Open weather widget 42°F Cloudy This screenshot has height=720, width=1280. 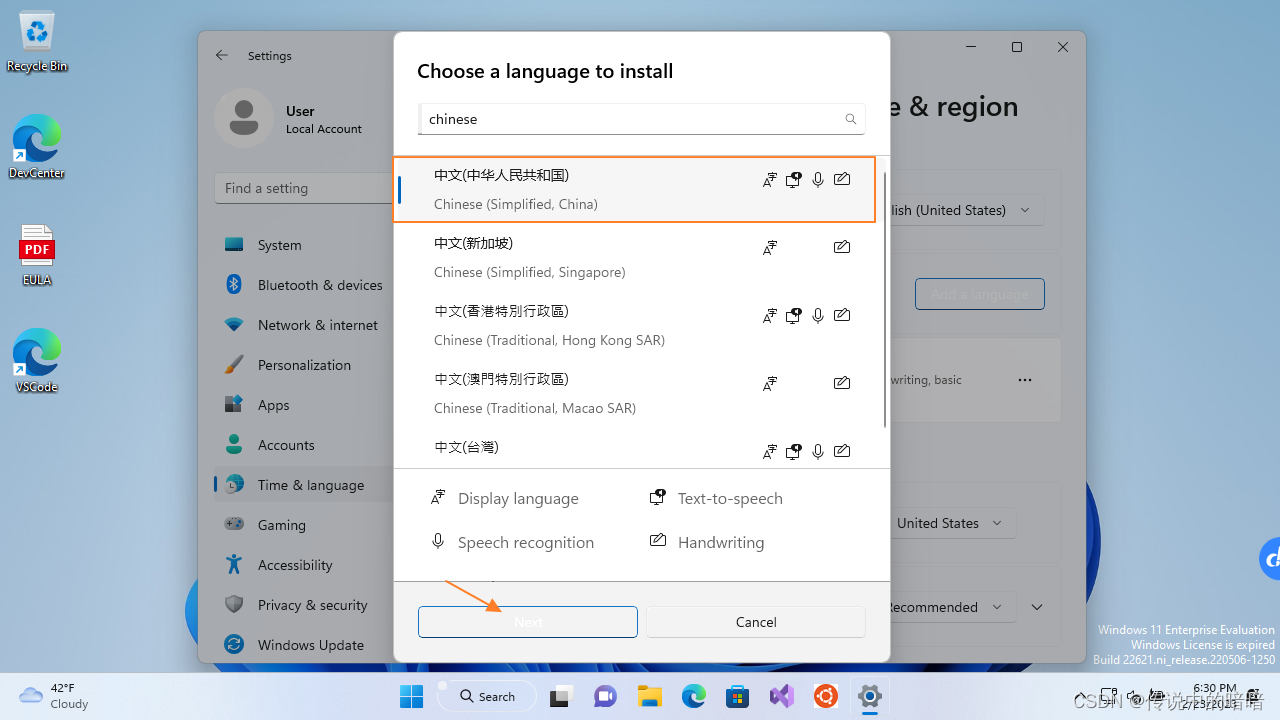click(55, 696)
